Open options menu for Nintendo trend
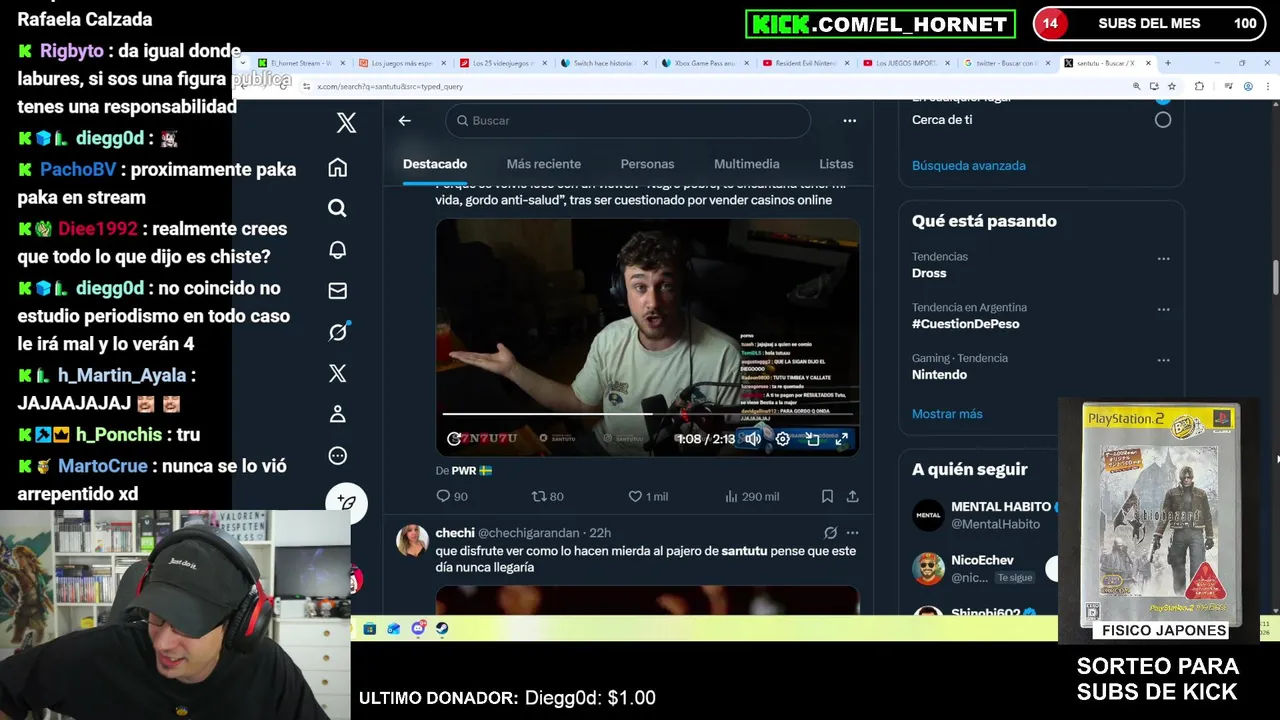The width and height of the screenshot is (1280, 720). click(1163, 360)
